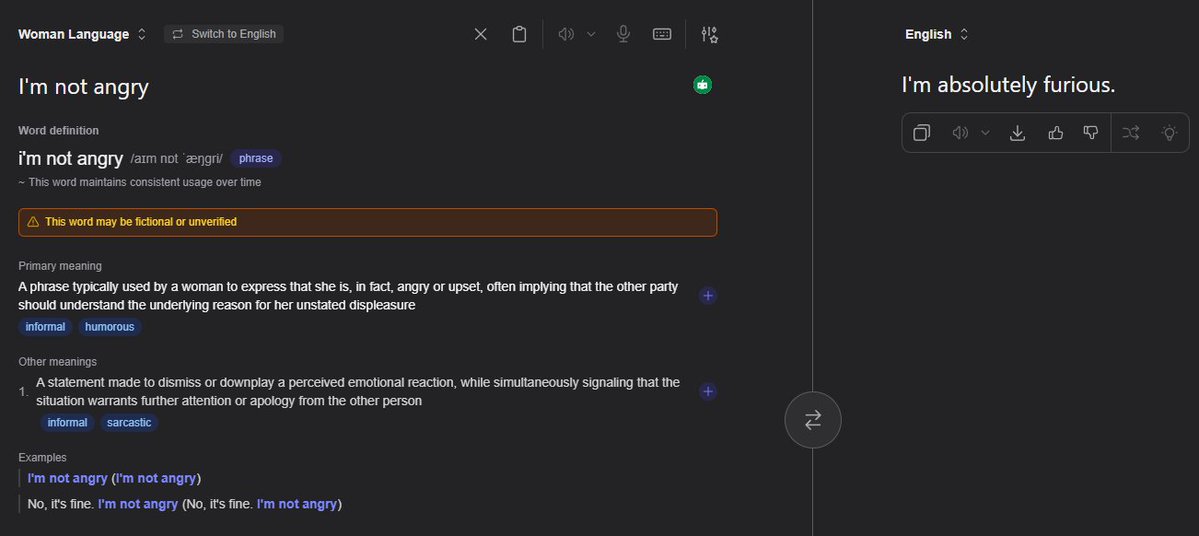Click the source text 'I'm not angry'

[83, 87]
